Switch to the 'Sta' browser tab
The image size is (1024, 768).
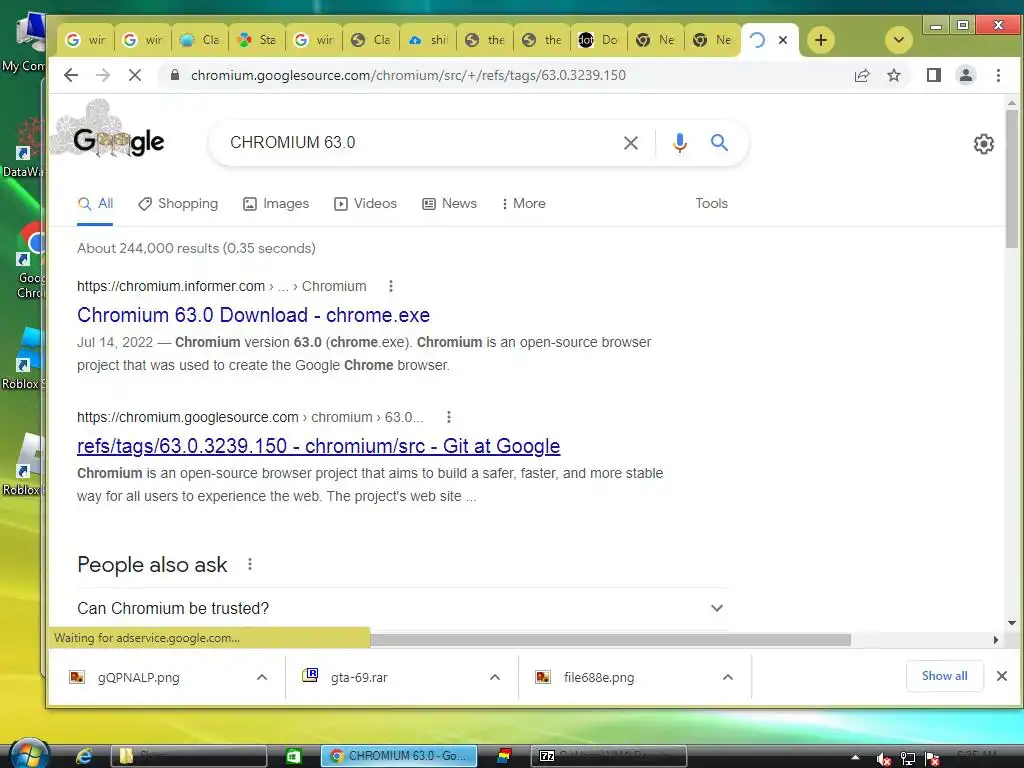(258, 40)
